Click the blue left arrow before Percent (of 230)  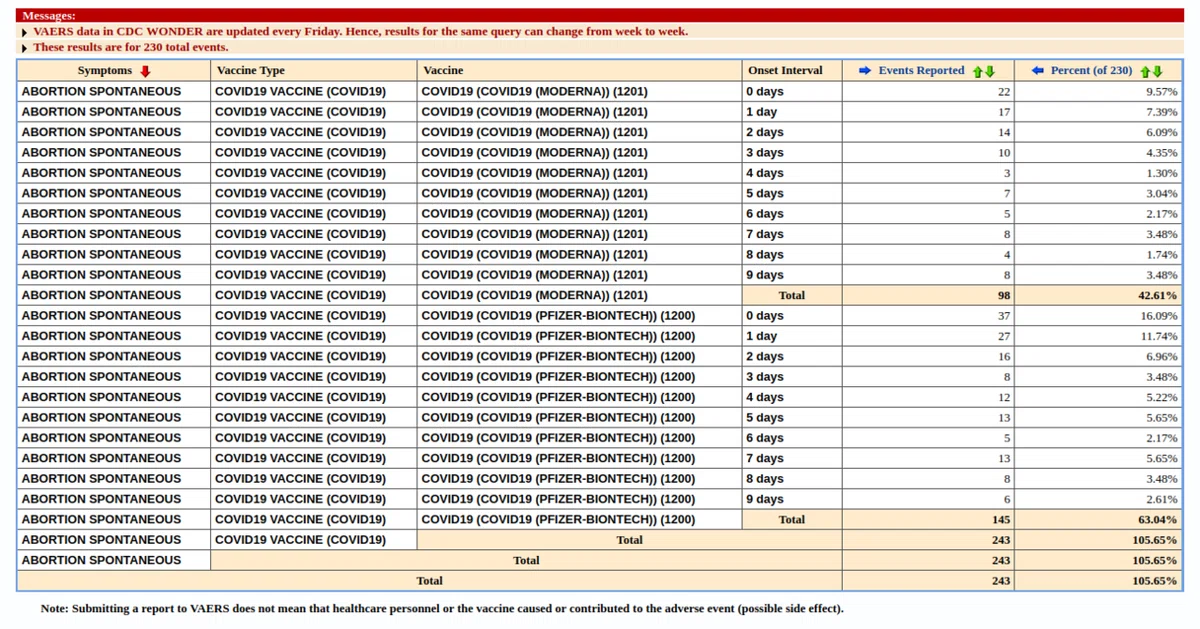tap(1038, 71)
